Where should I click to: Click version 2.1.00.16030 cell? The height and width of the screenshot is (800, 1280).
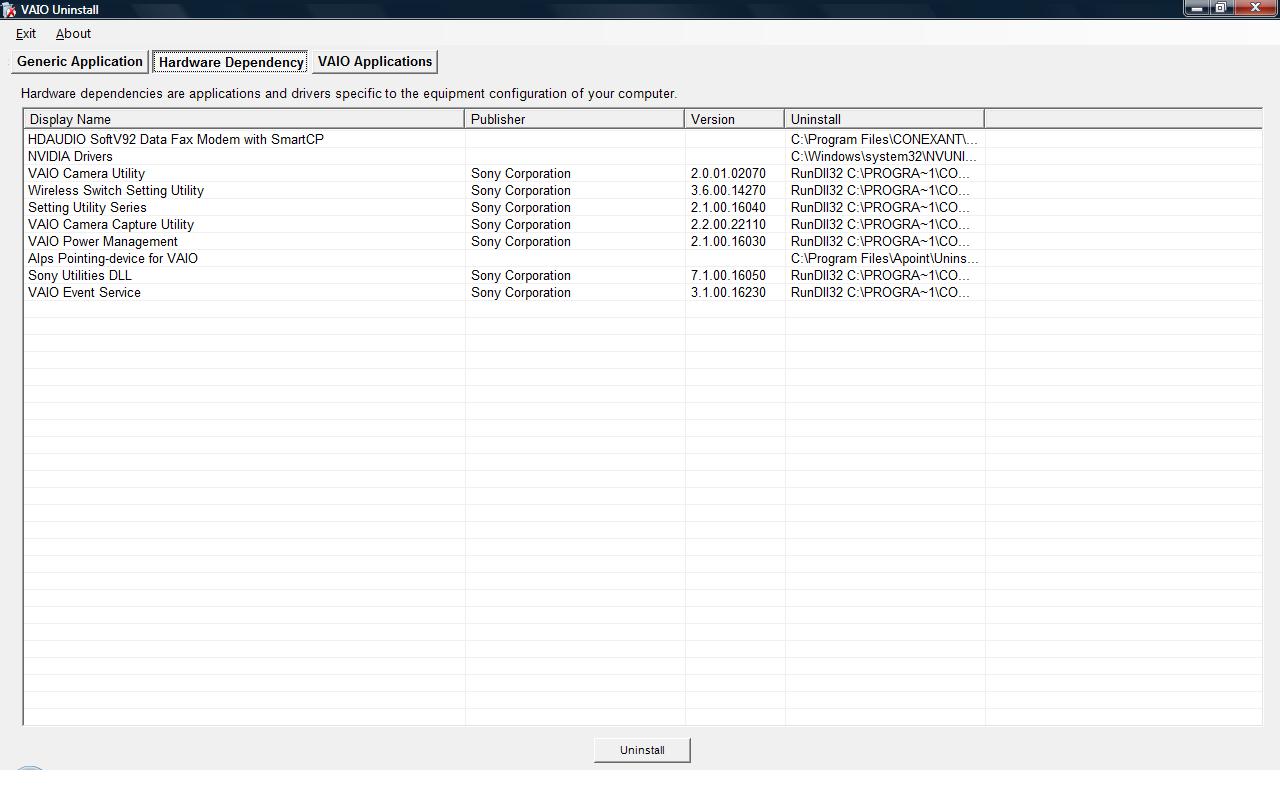coord(728,241)
